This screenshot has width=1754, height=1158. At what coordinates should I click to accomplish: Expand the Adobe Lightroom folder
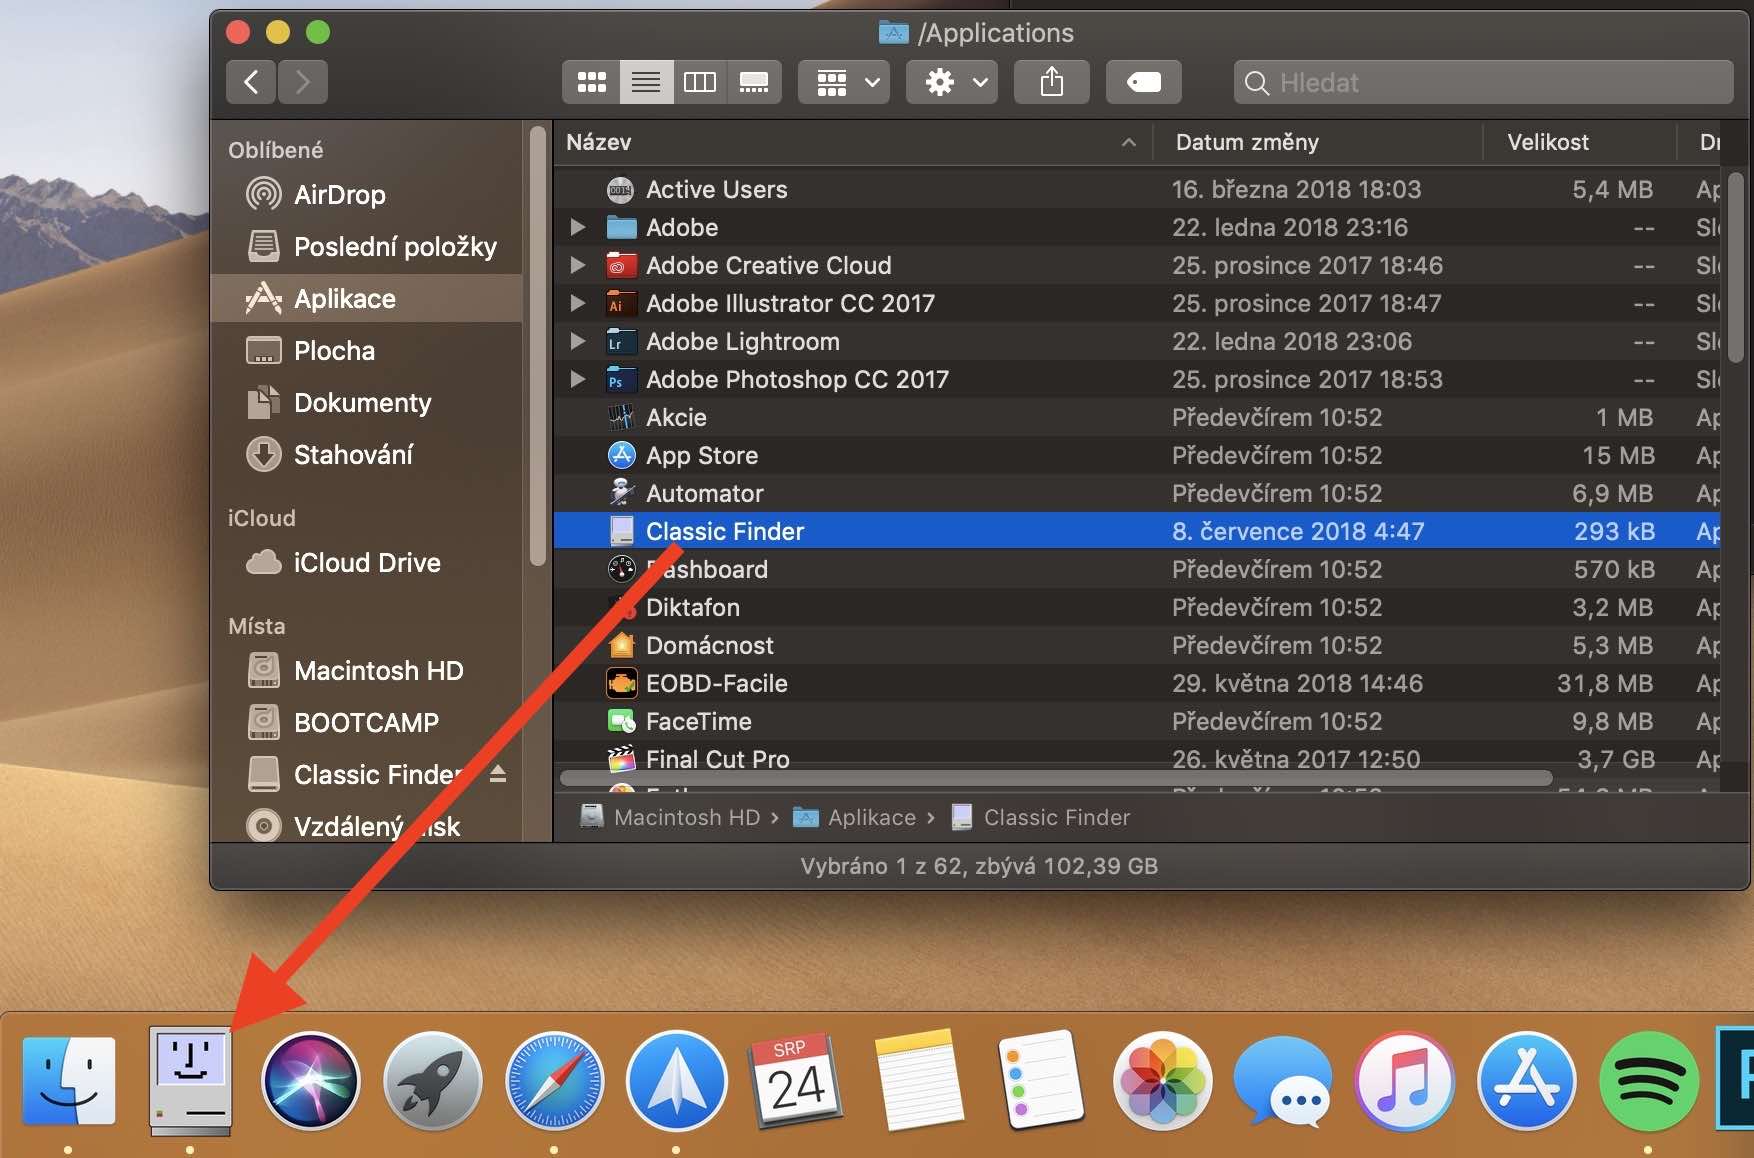click(x=578, y=341)
